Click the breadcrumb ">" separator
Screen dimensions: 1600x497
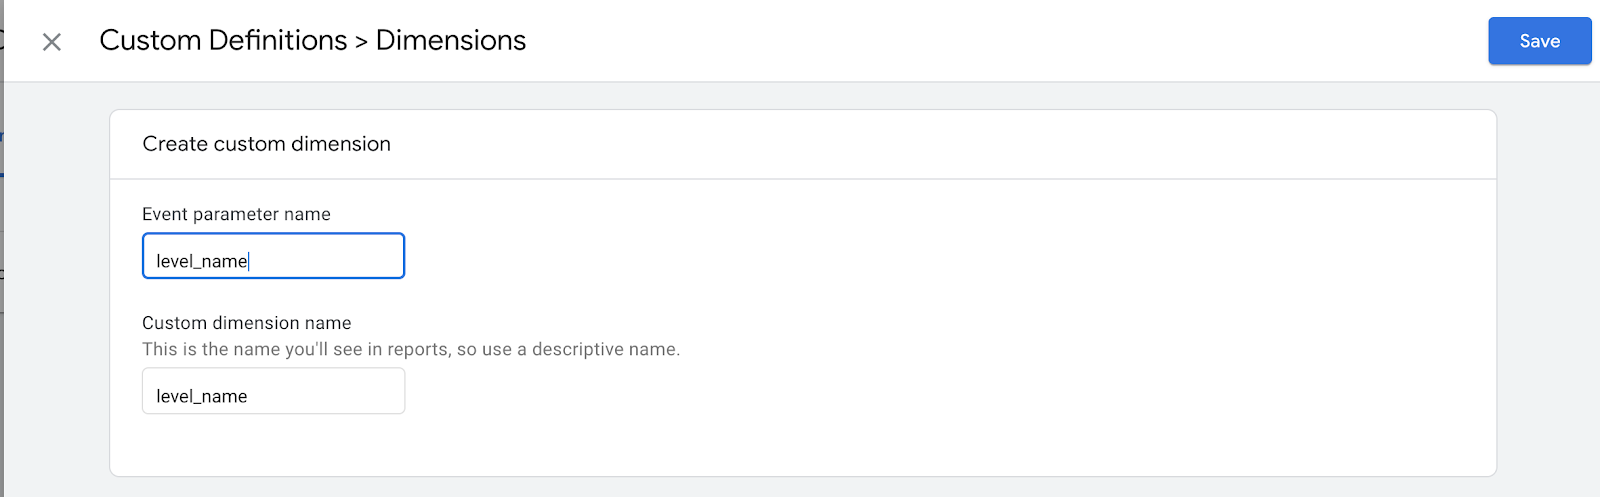coord(362,42)
